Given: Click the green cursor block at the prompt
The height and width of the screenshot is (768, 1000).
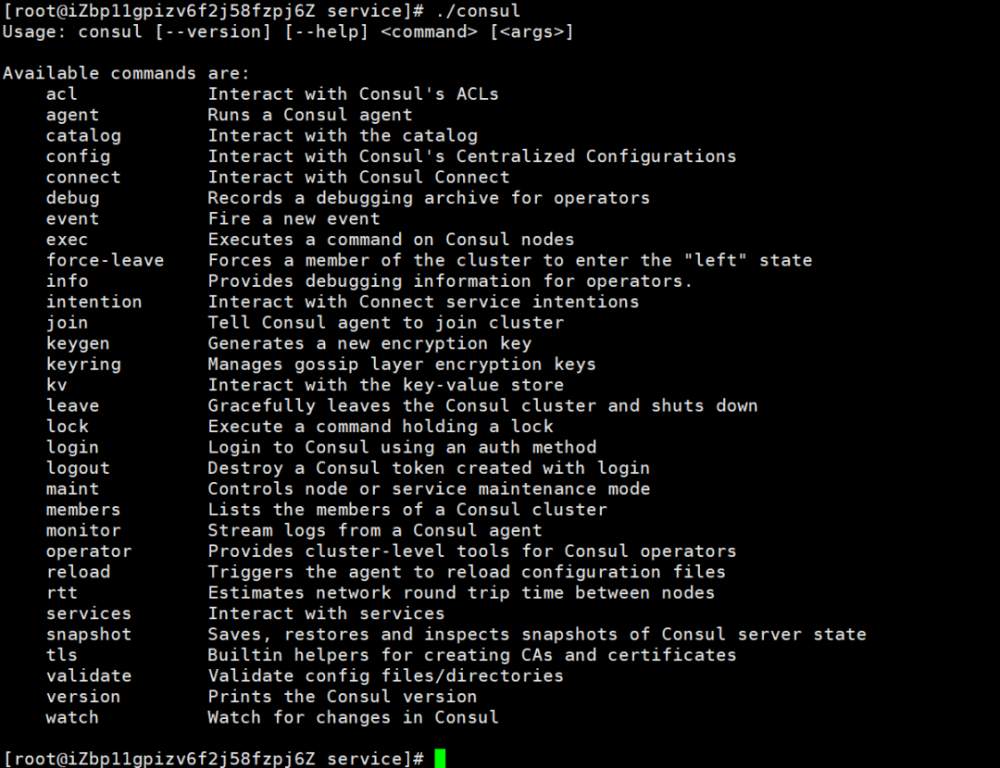Looking at the screenshot, I should pos(440,759).
